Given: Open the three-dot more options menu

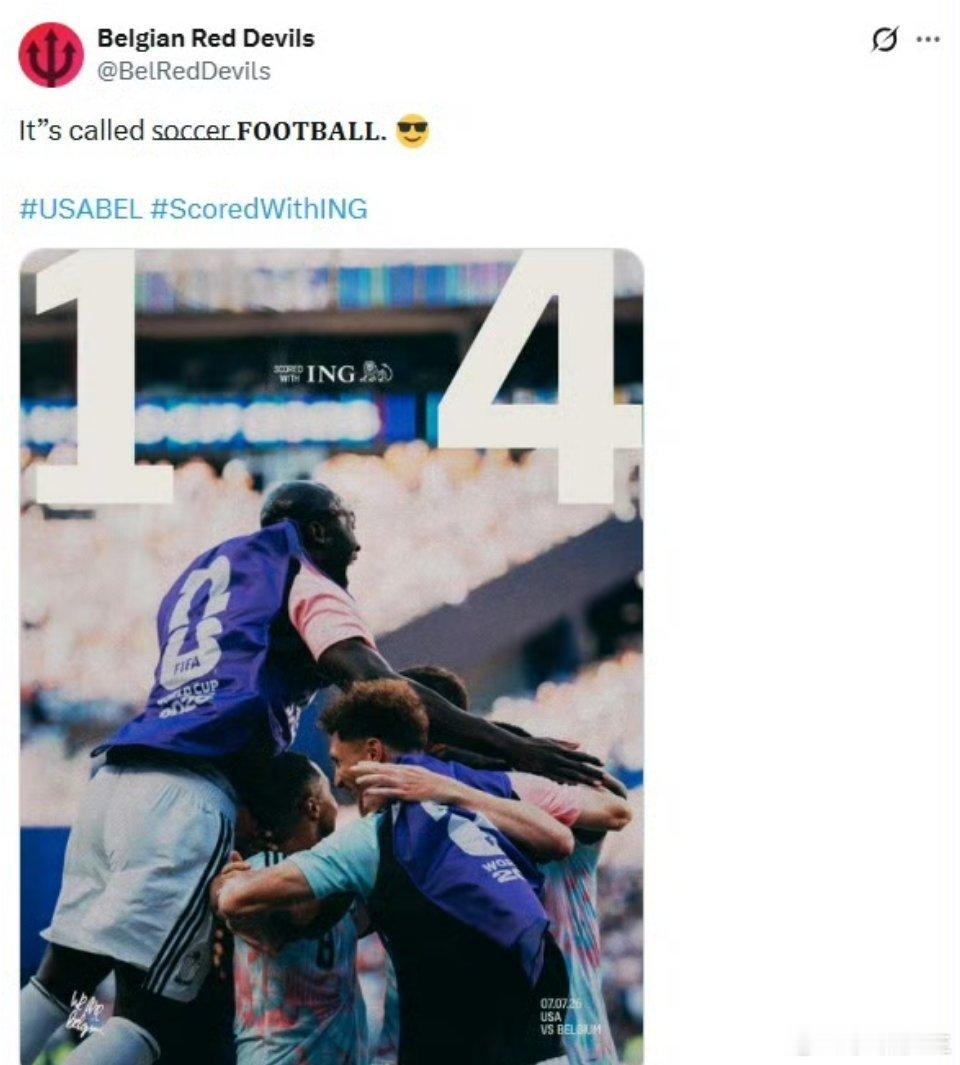Looking at the screenshot, I should pyautogui.click(x=928, y=39).
